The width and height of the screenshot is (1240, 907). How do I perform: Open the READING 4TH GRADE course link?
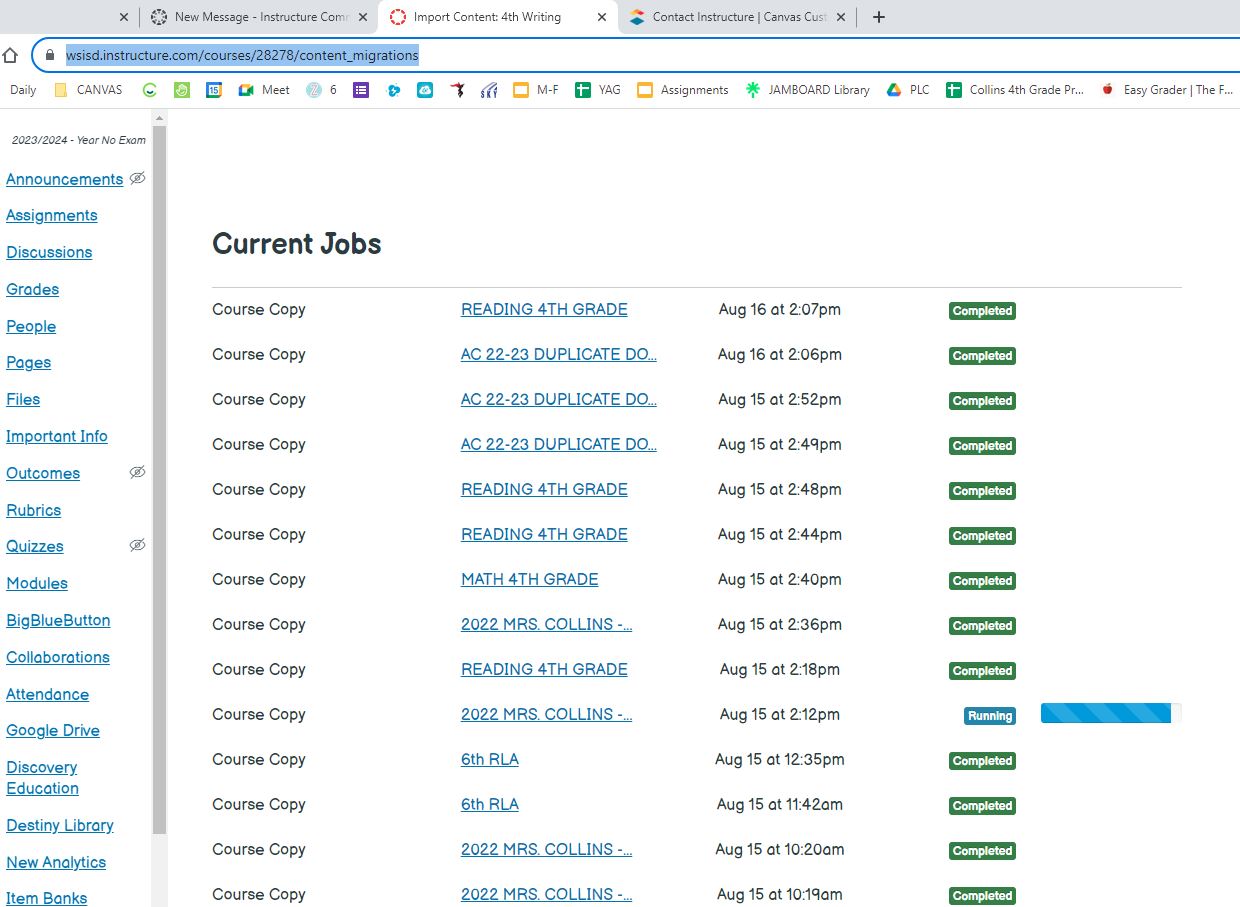pyautogui.click(x=543, y=309)
